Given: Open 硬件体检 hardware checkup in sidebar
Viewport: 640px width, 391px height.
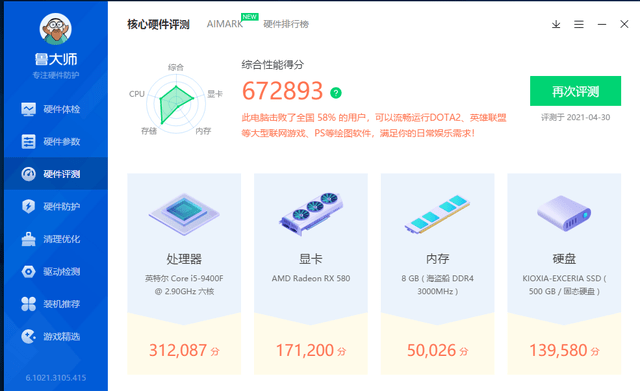Looking at the screenshot, I should pyautogui.click(x=56, y=109).
